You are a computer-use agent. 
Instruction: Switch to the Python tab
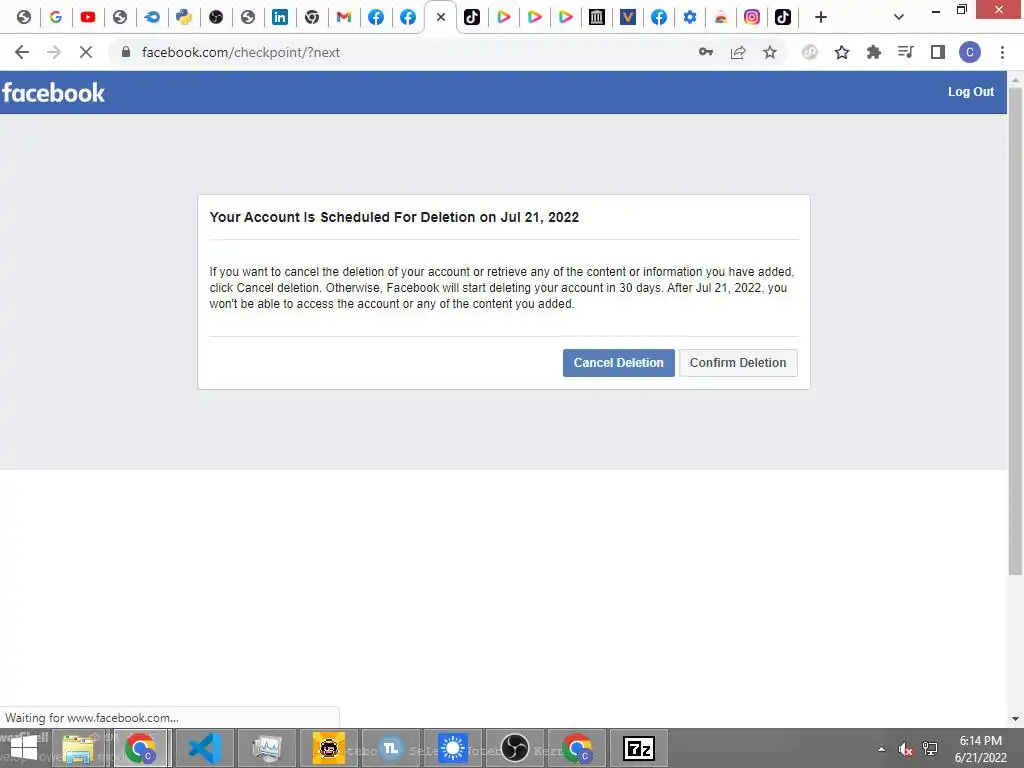[184, 17]
